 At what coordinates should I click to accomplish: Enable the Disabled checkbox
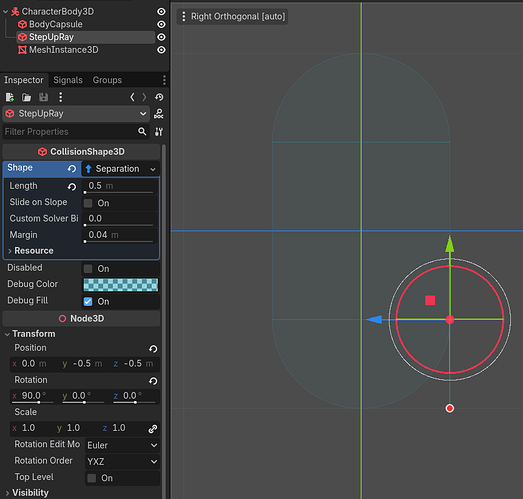(x=88, y=269)
